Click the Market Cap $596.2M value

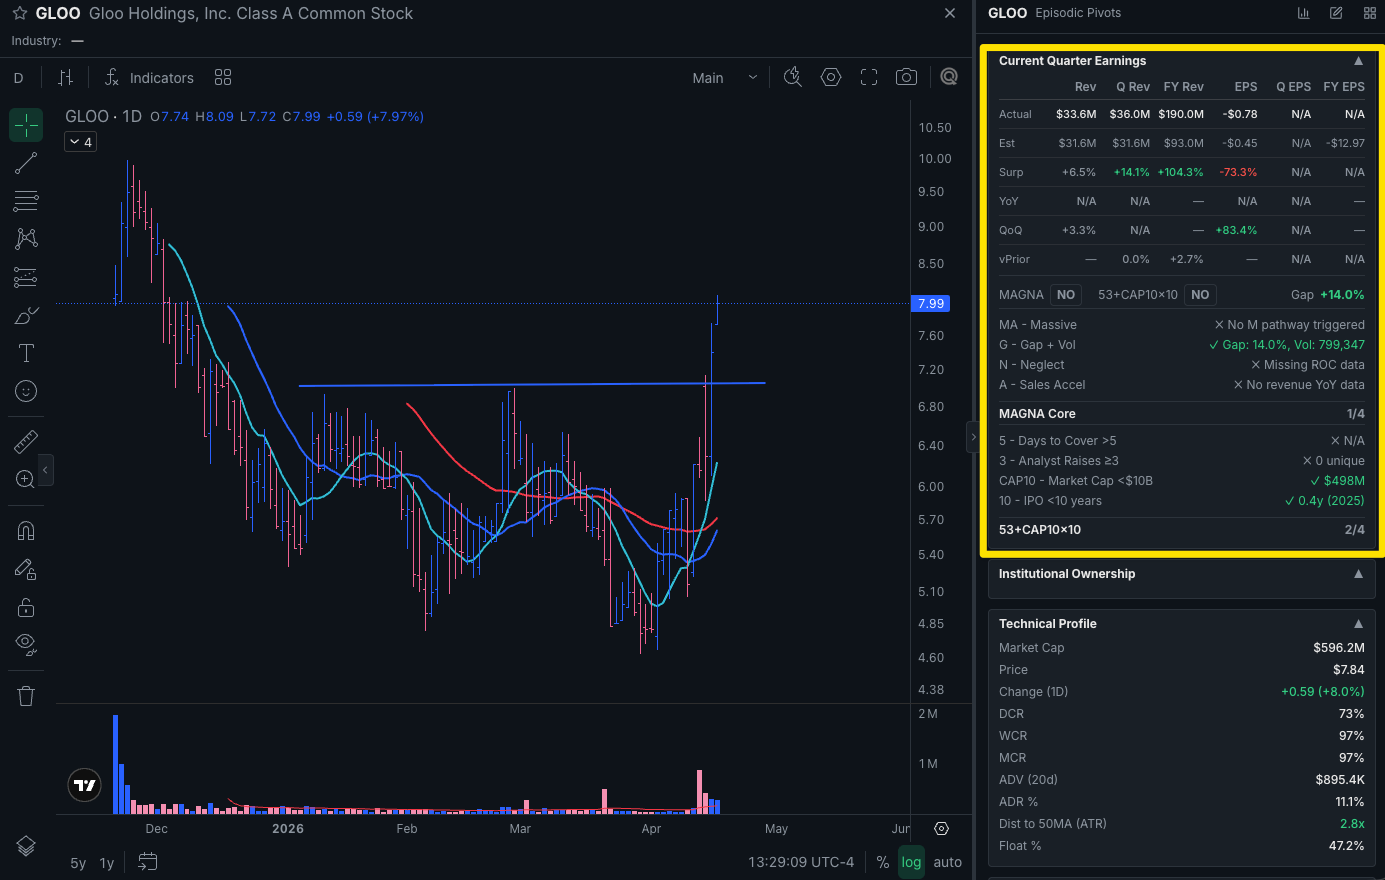click(1339, 648)
